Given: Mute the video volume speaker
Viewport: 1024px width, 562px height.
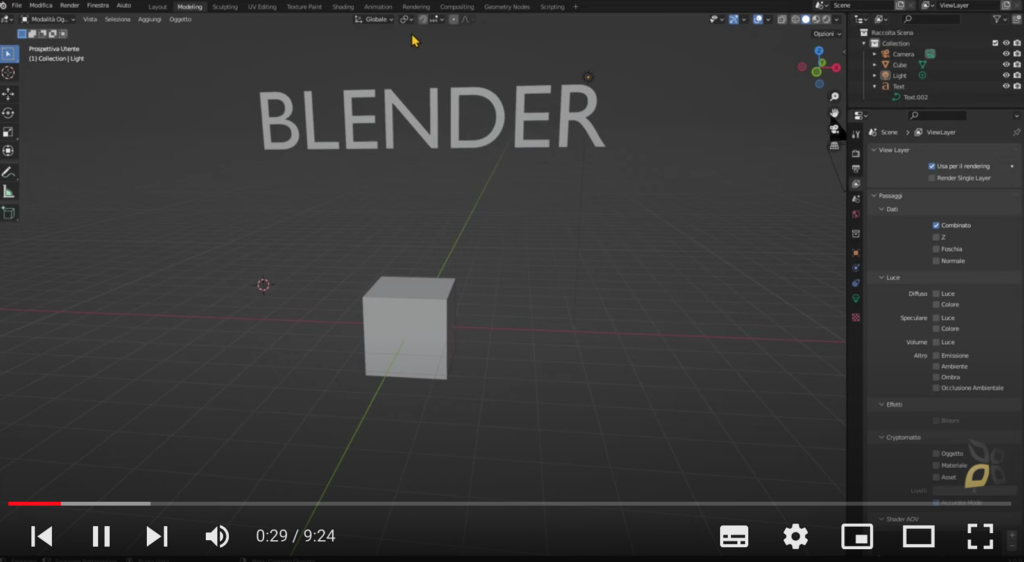Looking at the screenshot, I should 217,537.
